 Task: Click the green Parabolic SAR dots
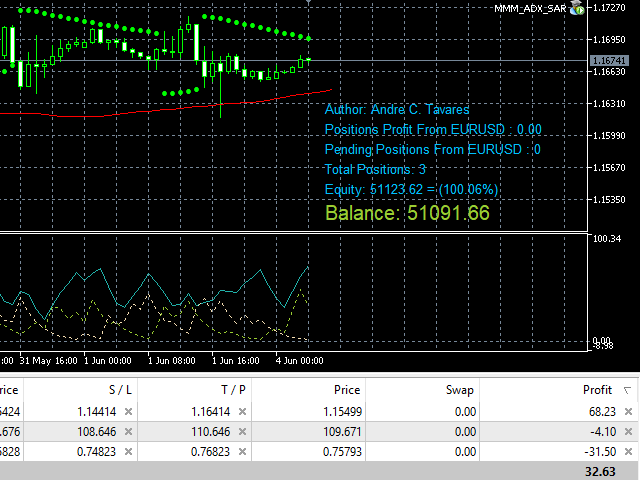250,25
